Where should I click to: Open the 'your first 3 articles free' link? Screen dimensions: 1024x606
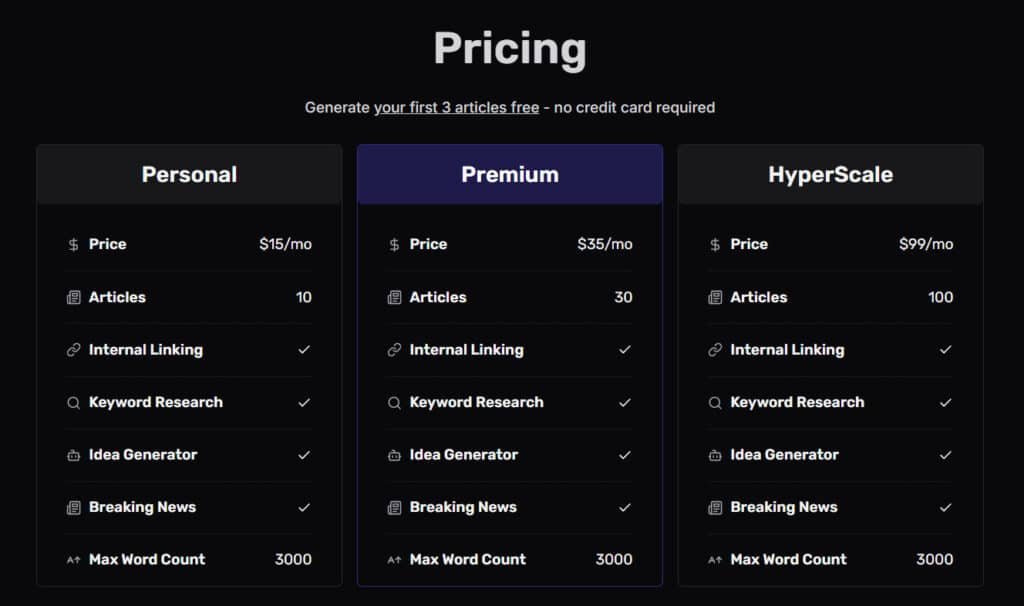tap(456, 108)
